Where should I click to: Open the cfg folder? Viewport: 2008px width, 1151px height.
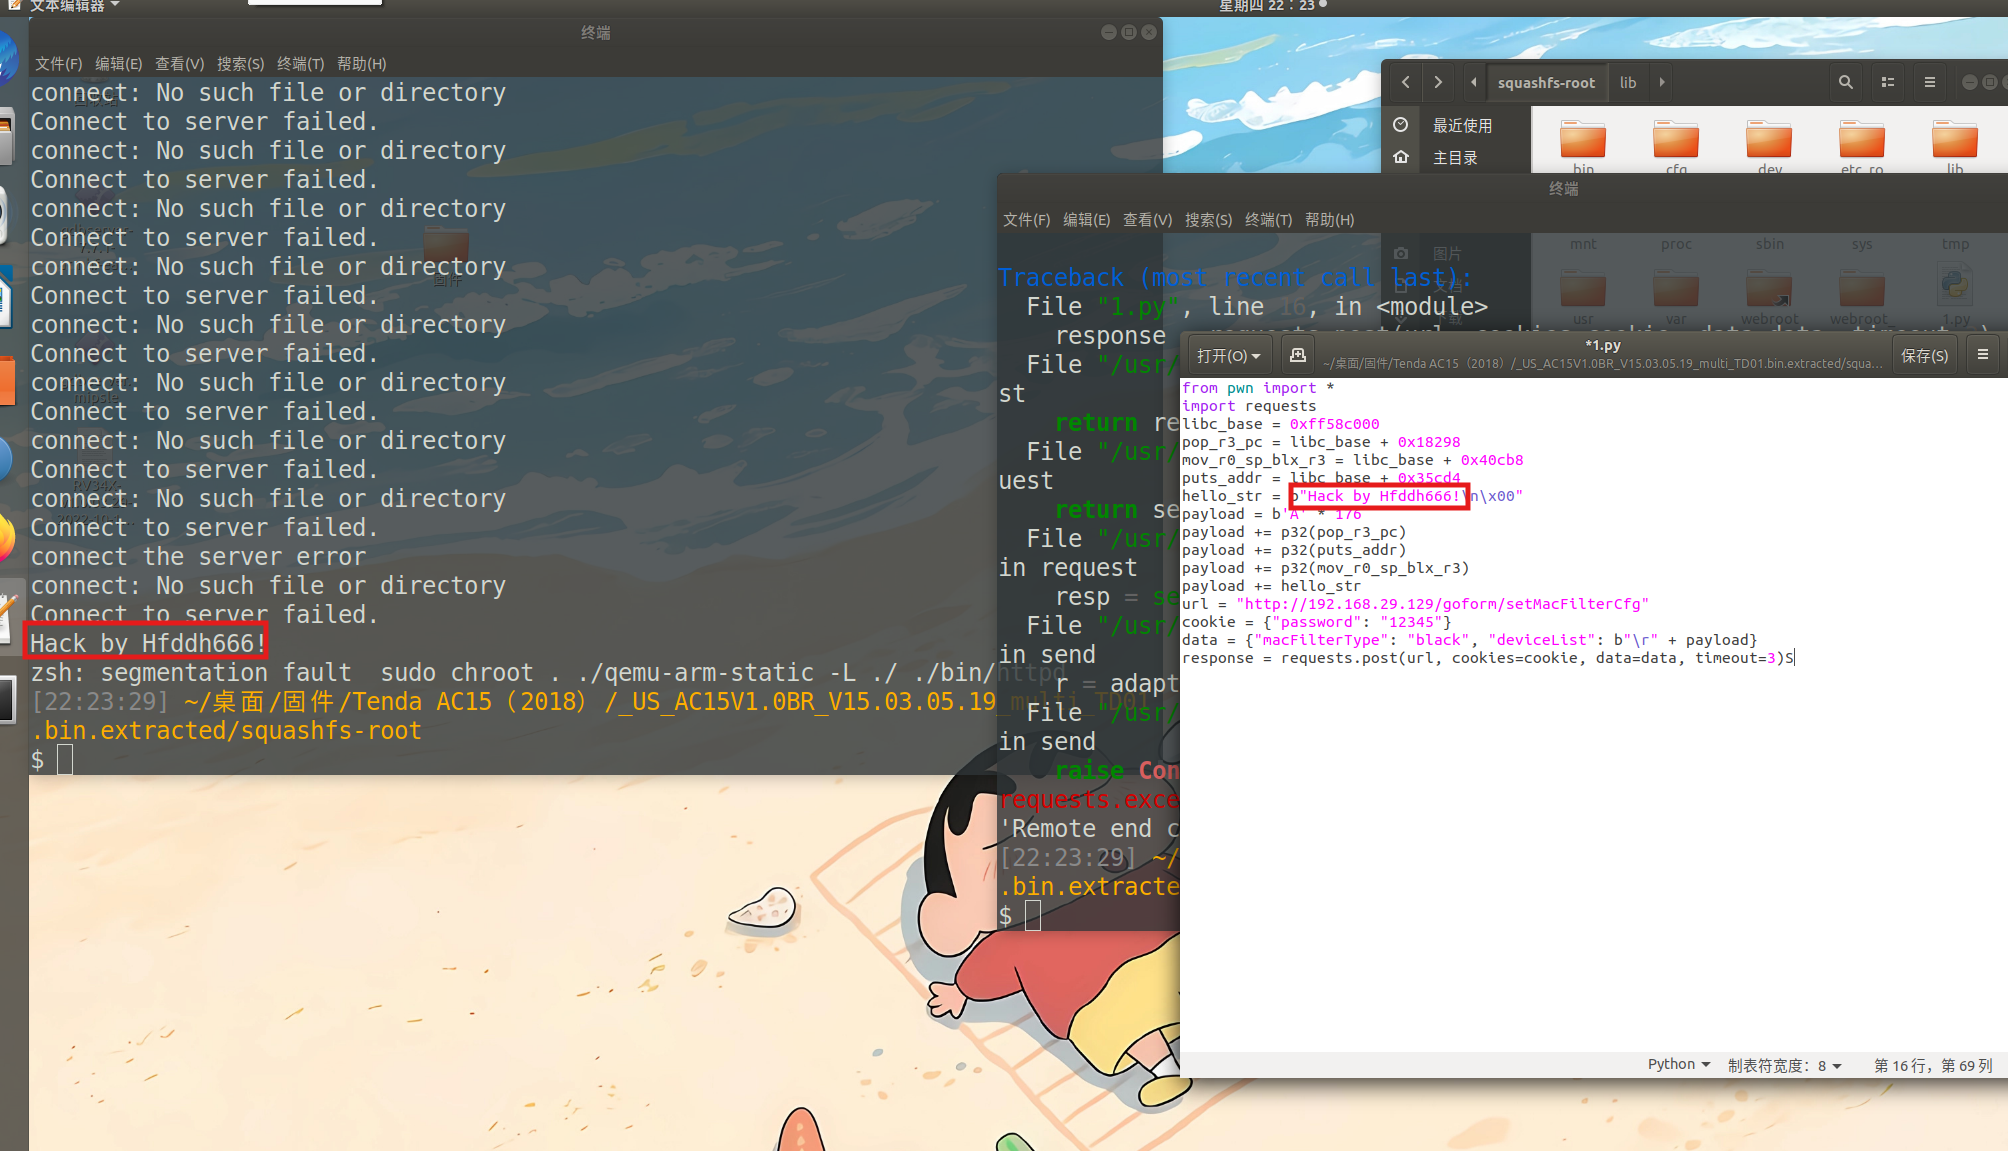coord(1676,146)
